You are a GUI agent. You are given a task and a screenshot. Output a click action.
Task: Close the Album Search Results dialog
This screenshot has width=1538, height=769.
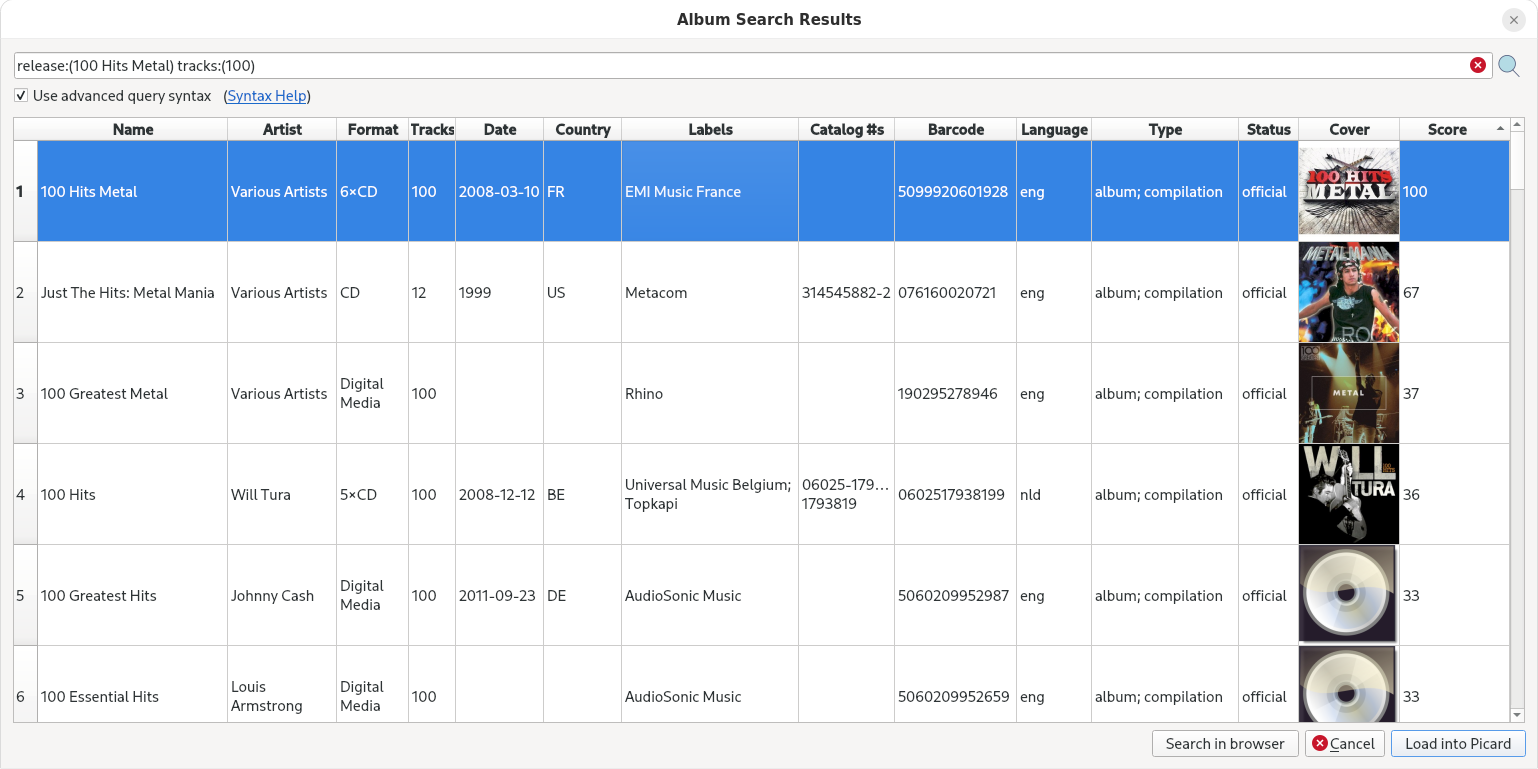click(x=1514, y=20)
